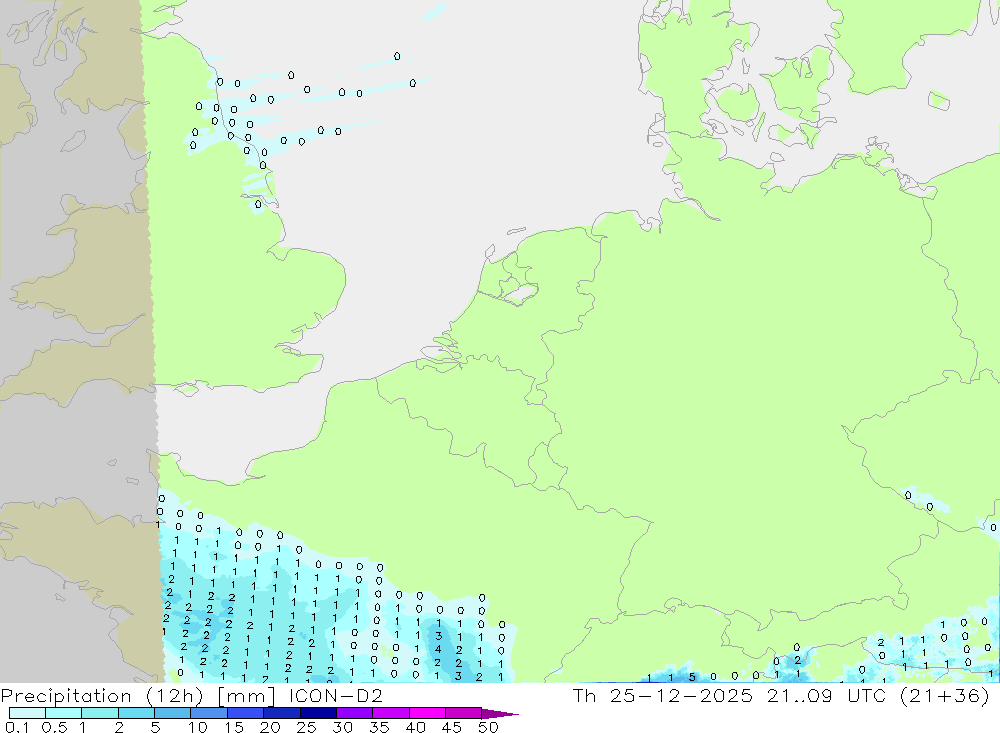The image size is (1000, 733).
Task: Click the 35–40 mm violet legend swatch
Action: click(391, 713)
